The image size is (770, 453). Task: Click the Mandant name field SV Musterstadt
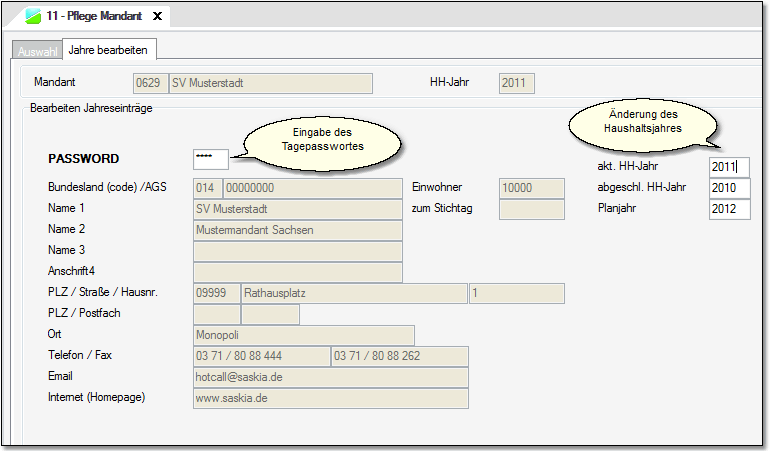[269, 83]
